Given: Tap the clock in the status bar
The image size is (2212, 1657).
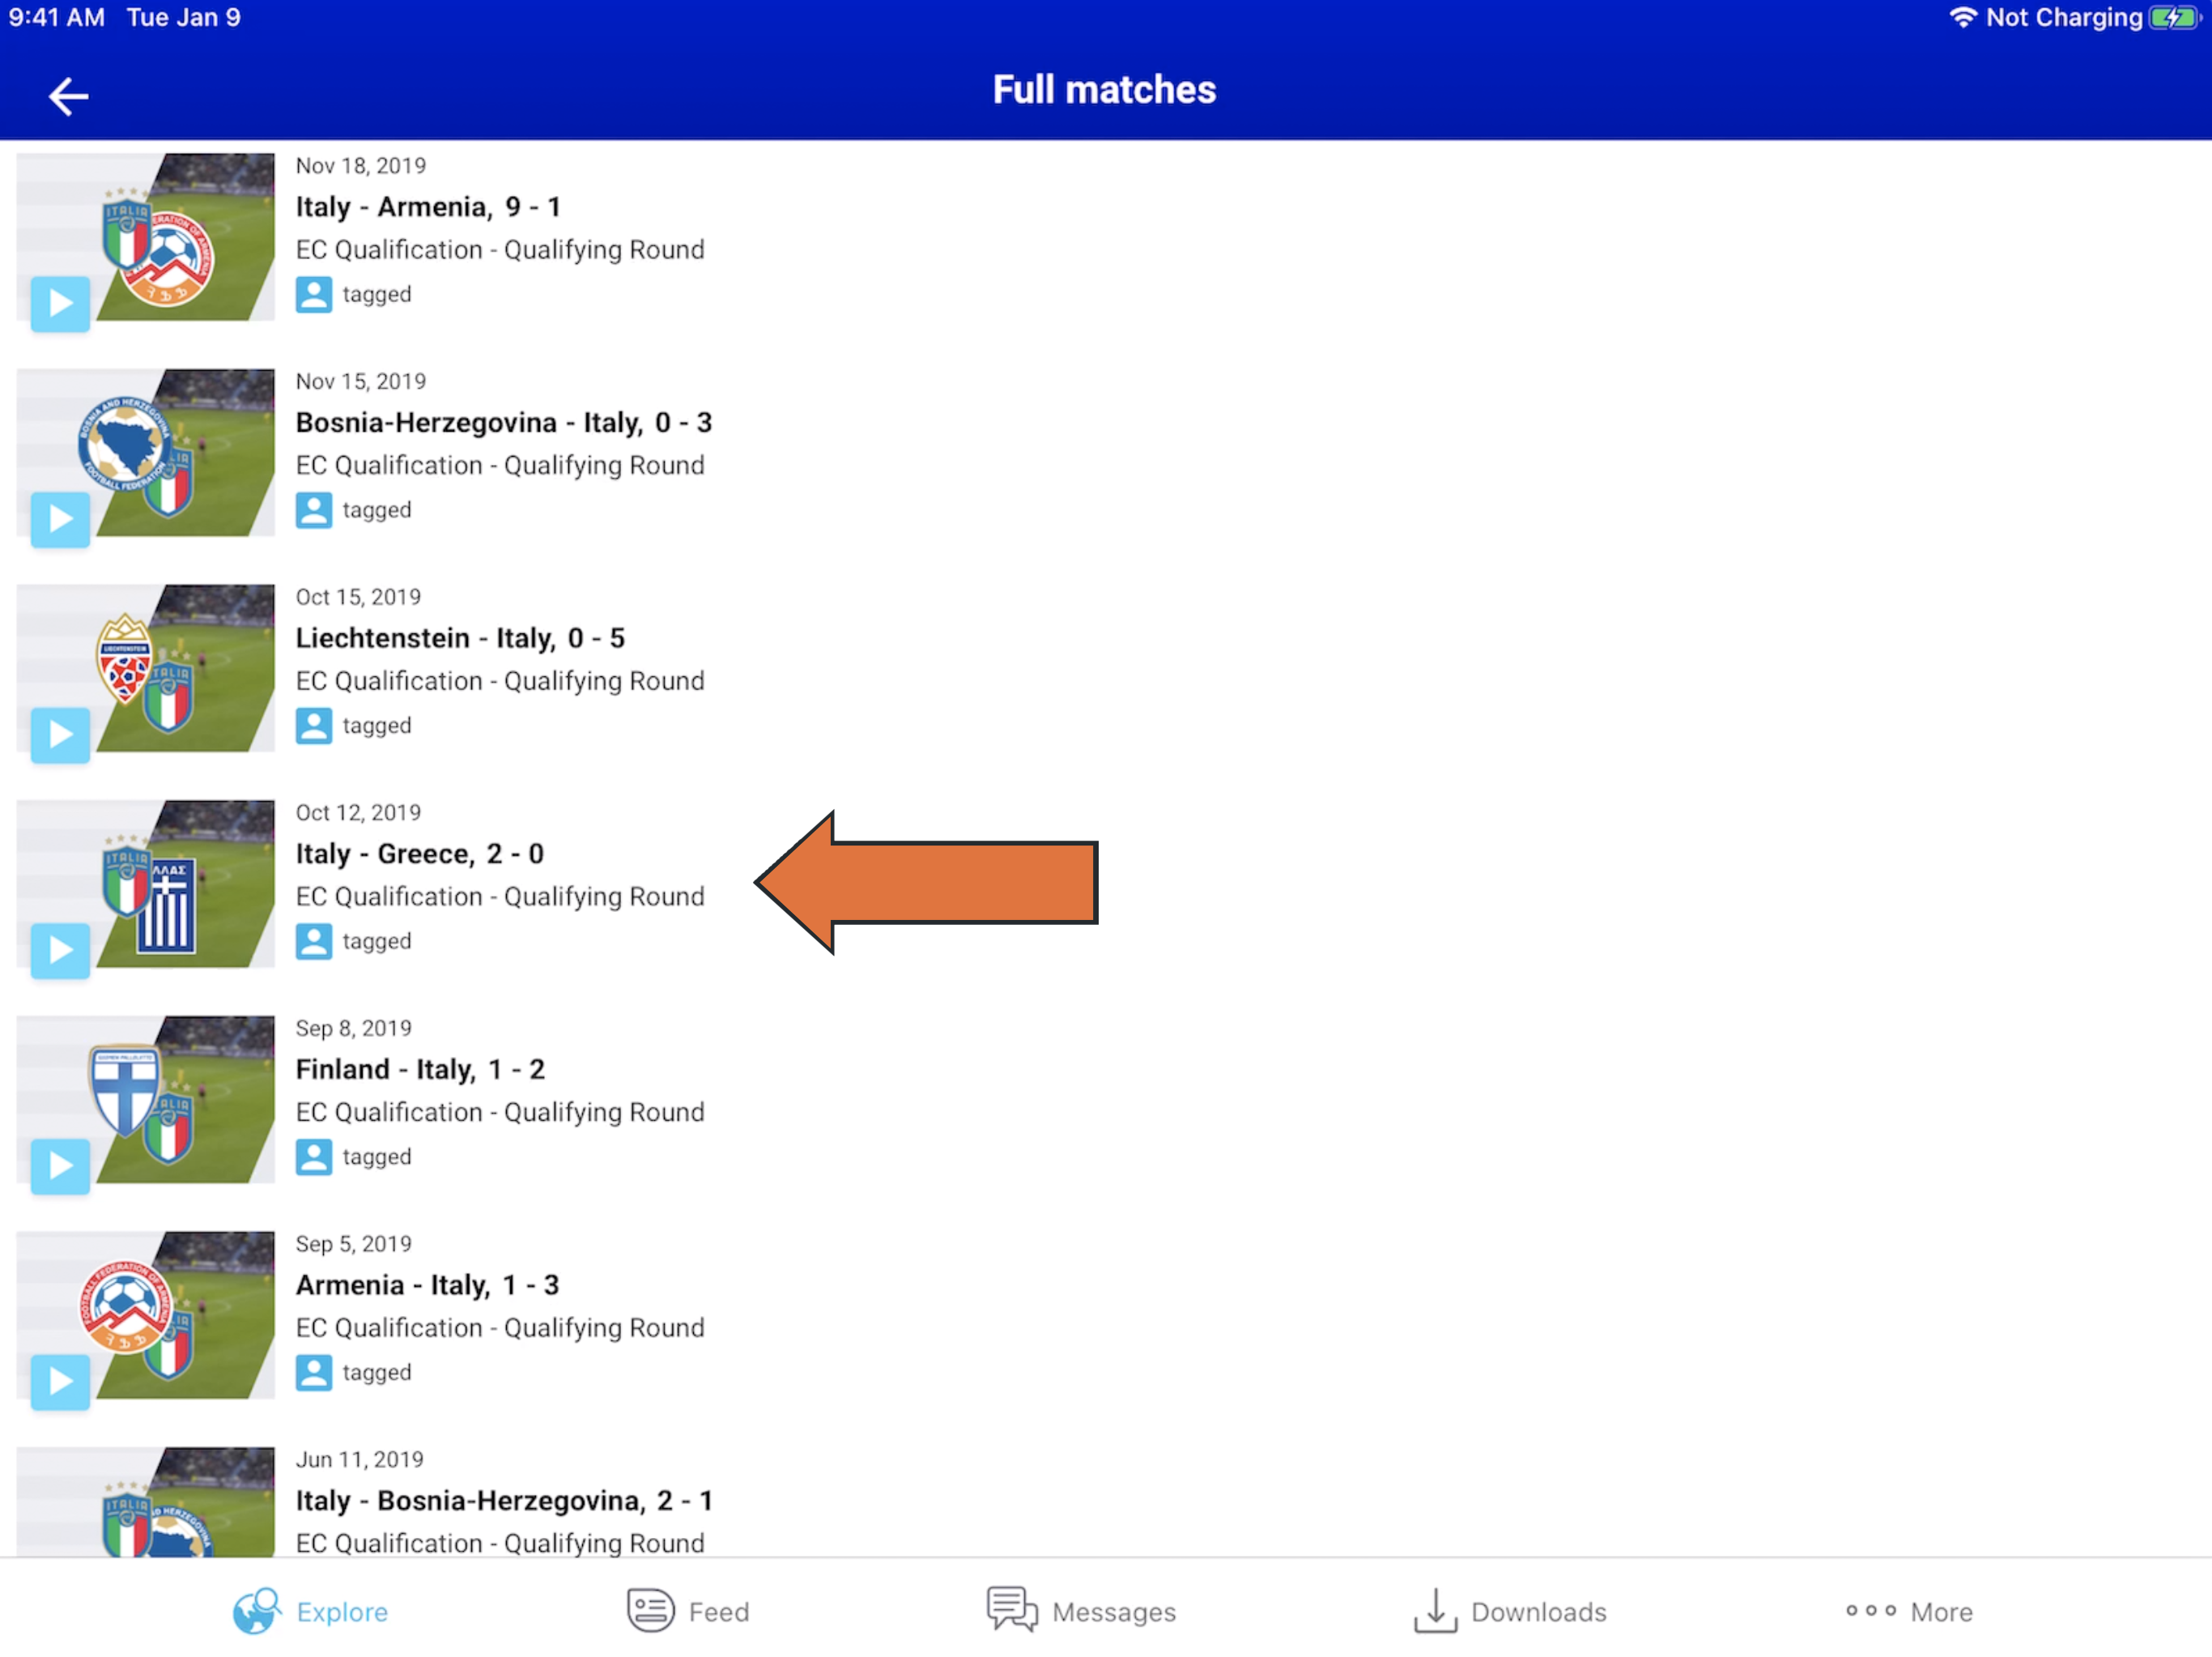Looking at the screenshot, I should click(x=54, y=16).
